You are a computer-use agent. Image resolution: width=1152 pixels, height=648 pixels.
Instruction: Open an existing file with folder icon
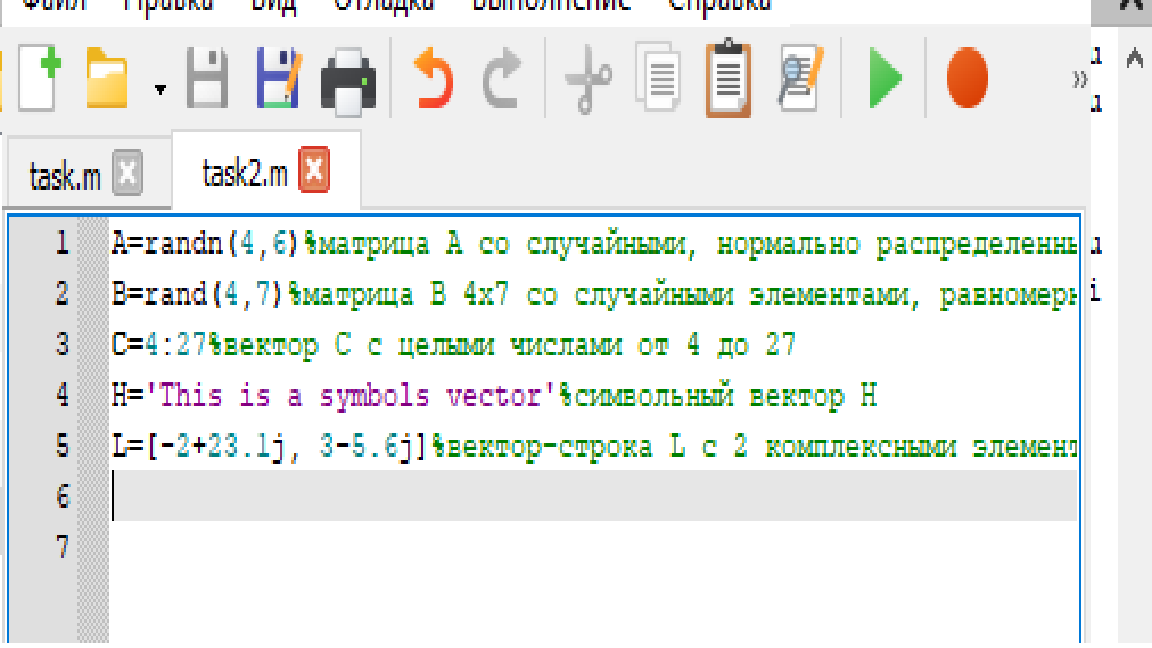click(x=107, y=80)
